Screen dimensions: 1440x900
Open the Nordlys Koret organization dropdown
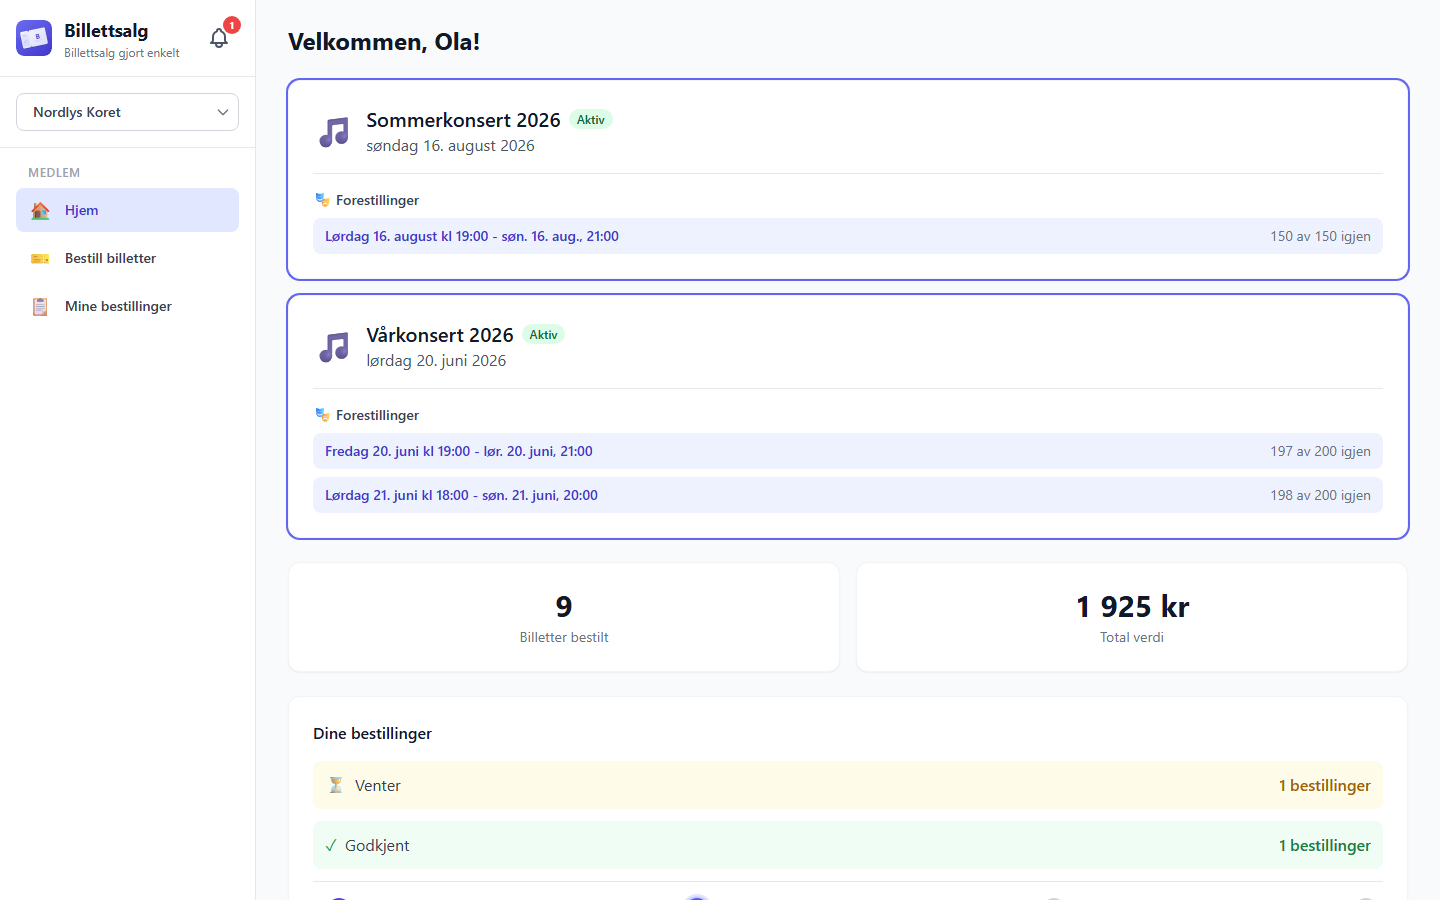(127, 112)
